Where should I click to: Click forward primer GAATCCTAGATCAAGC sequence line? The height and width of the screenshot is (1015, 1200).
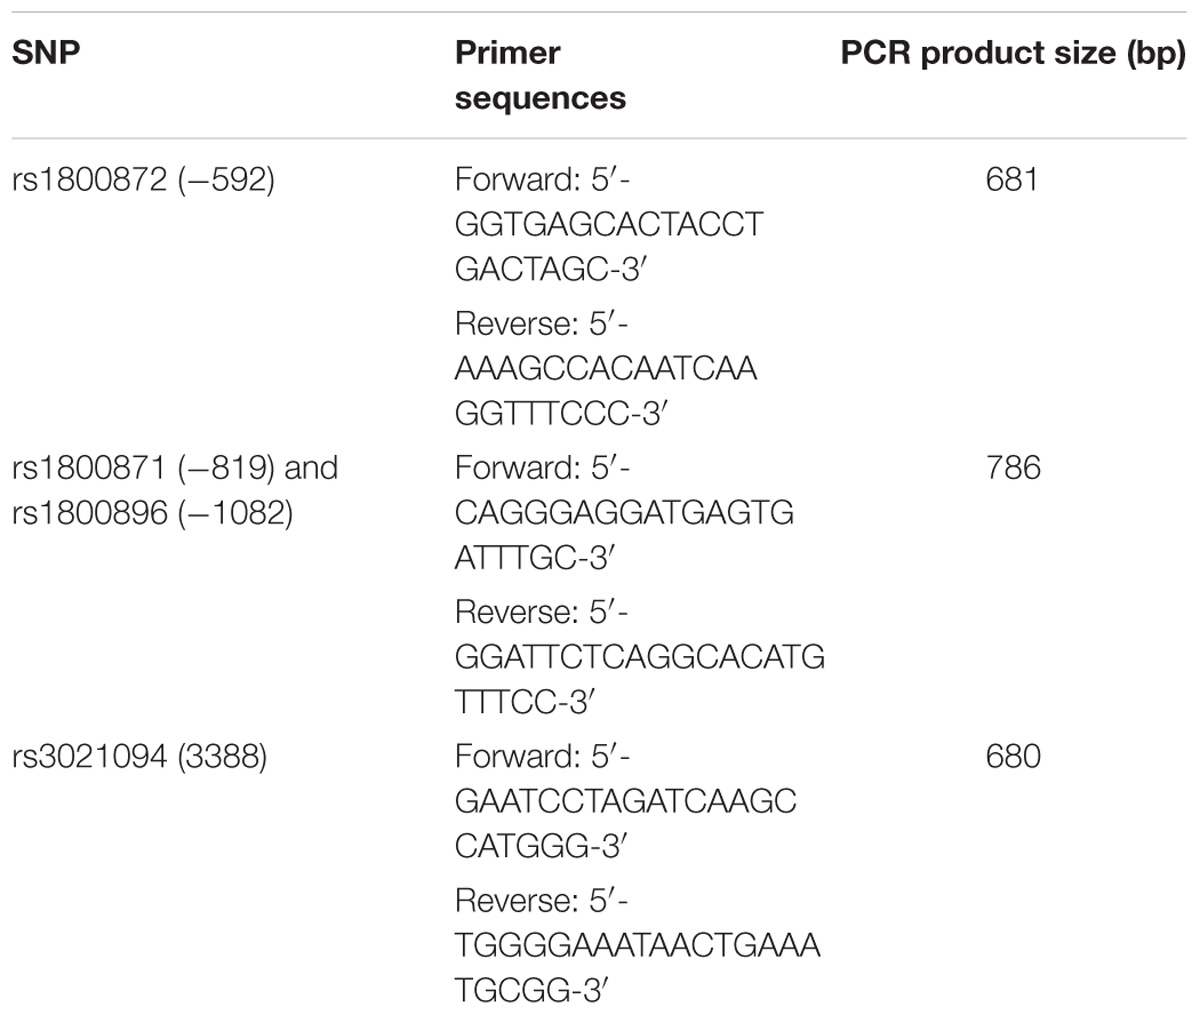point(625,801)
